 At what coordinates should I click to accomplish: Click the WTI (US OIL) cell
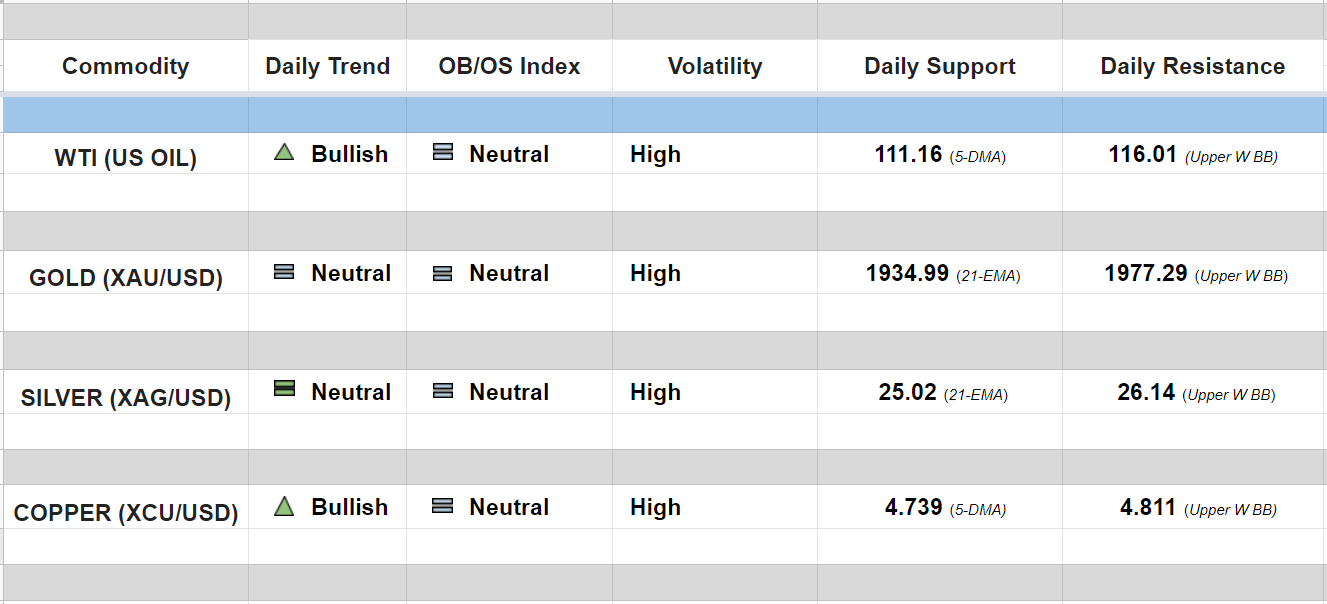(125, 158)
